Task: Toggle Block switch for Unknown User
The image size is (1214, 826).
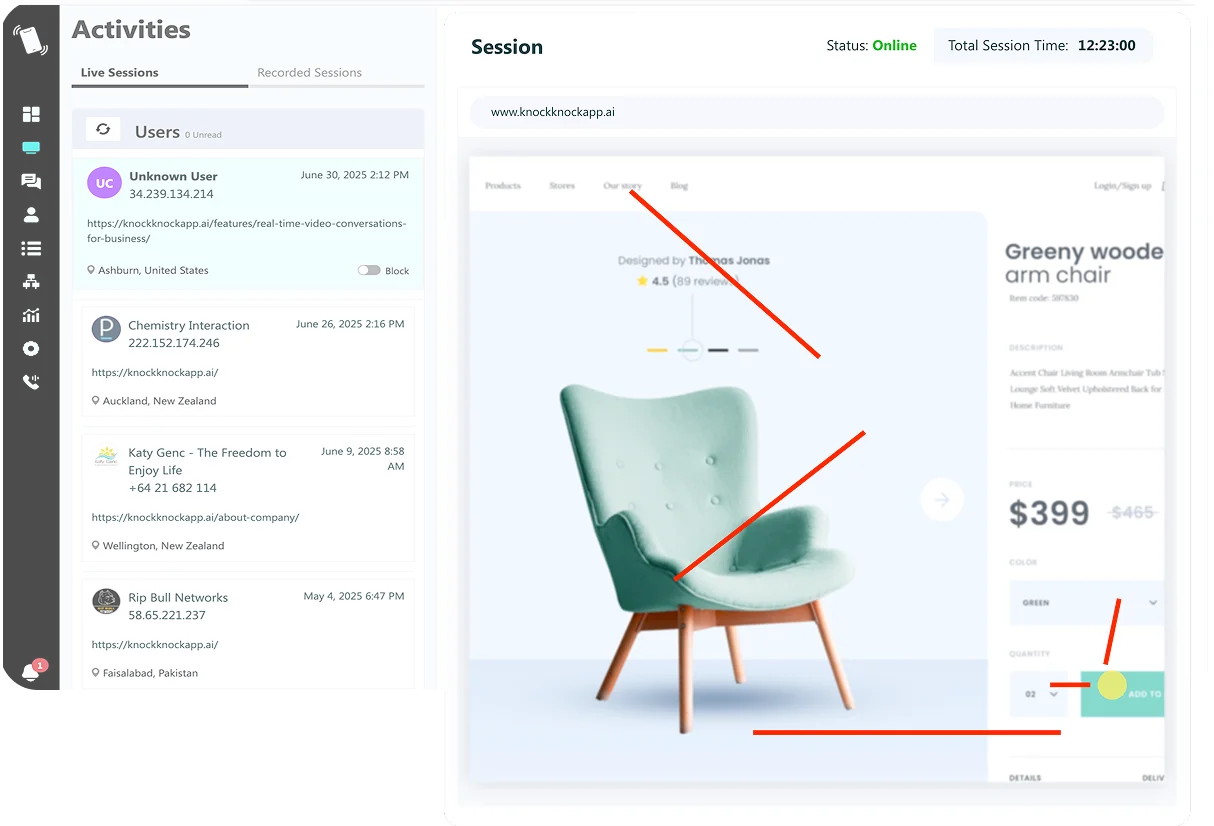Action: [369, 270]
